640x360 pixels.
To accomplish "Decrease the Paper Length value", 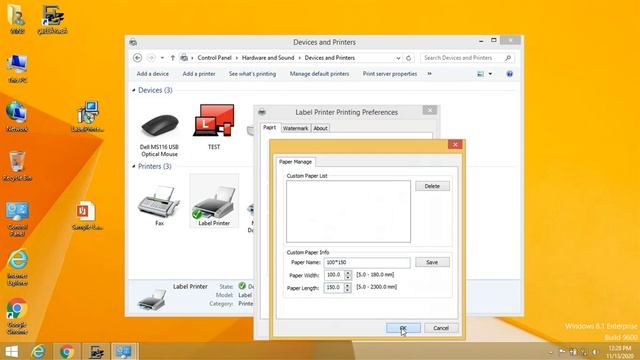I will point(347,290).
